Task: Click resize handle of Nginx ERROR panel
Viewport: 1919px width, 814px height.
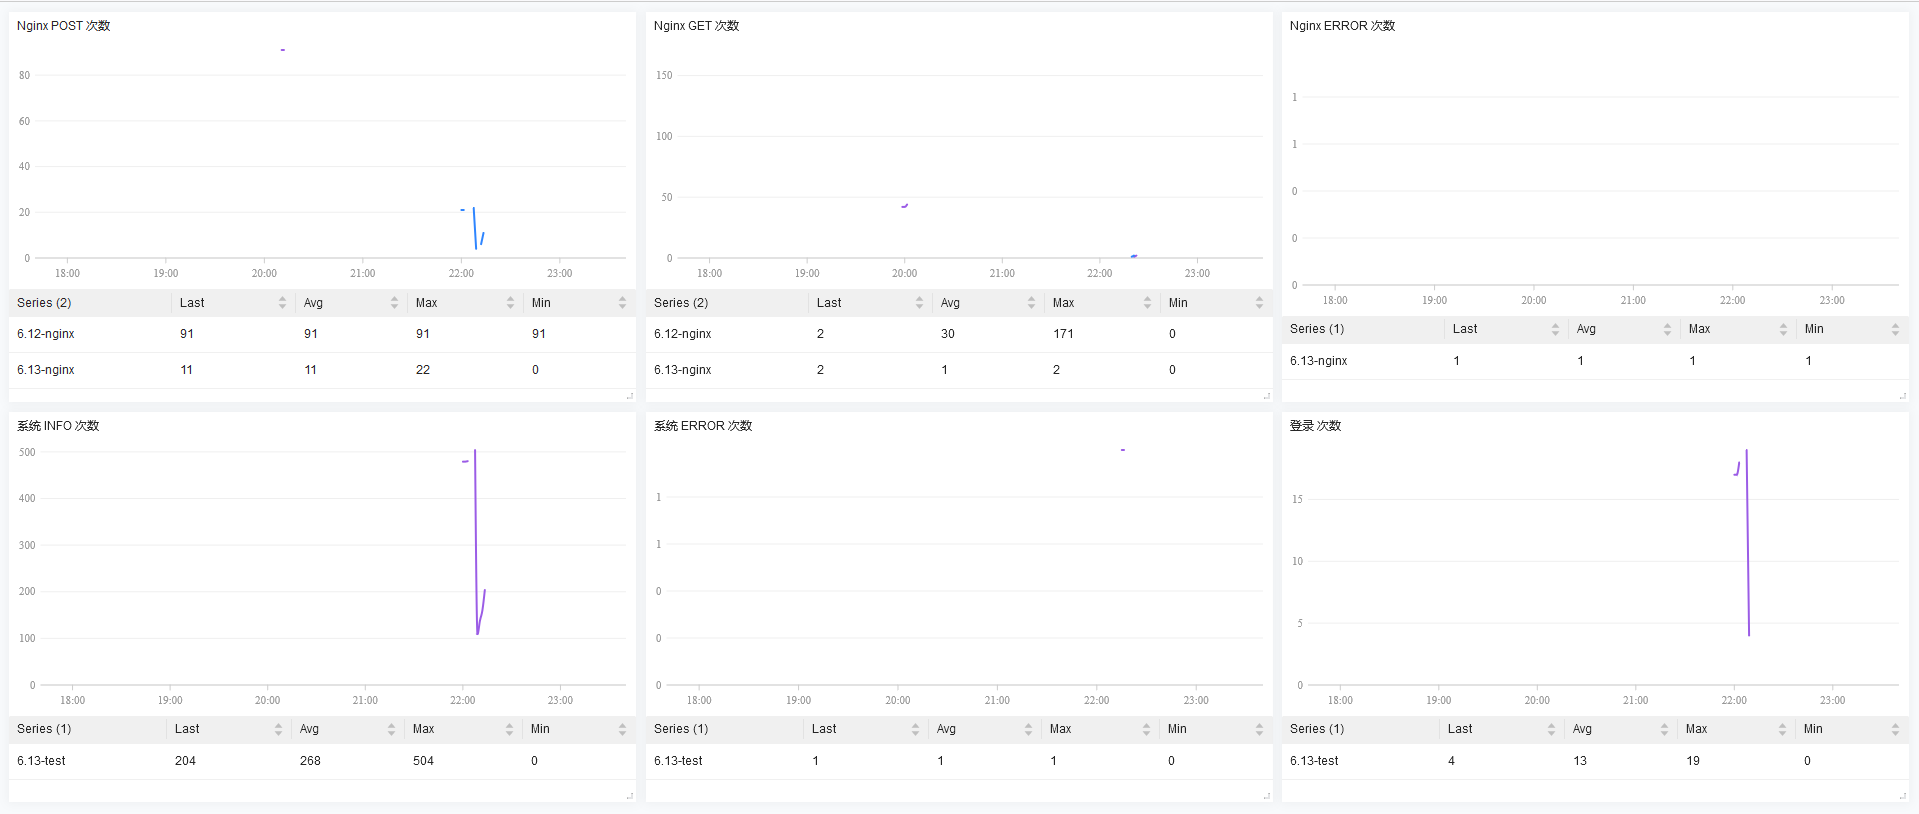Action: (1903, 396)
